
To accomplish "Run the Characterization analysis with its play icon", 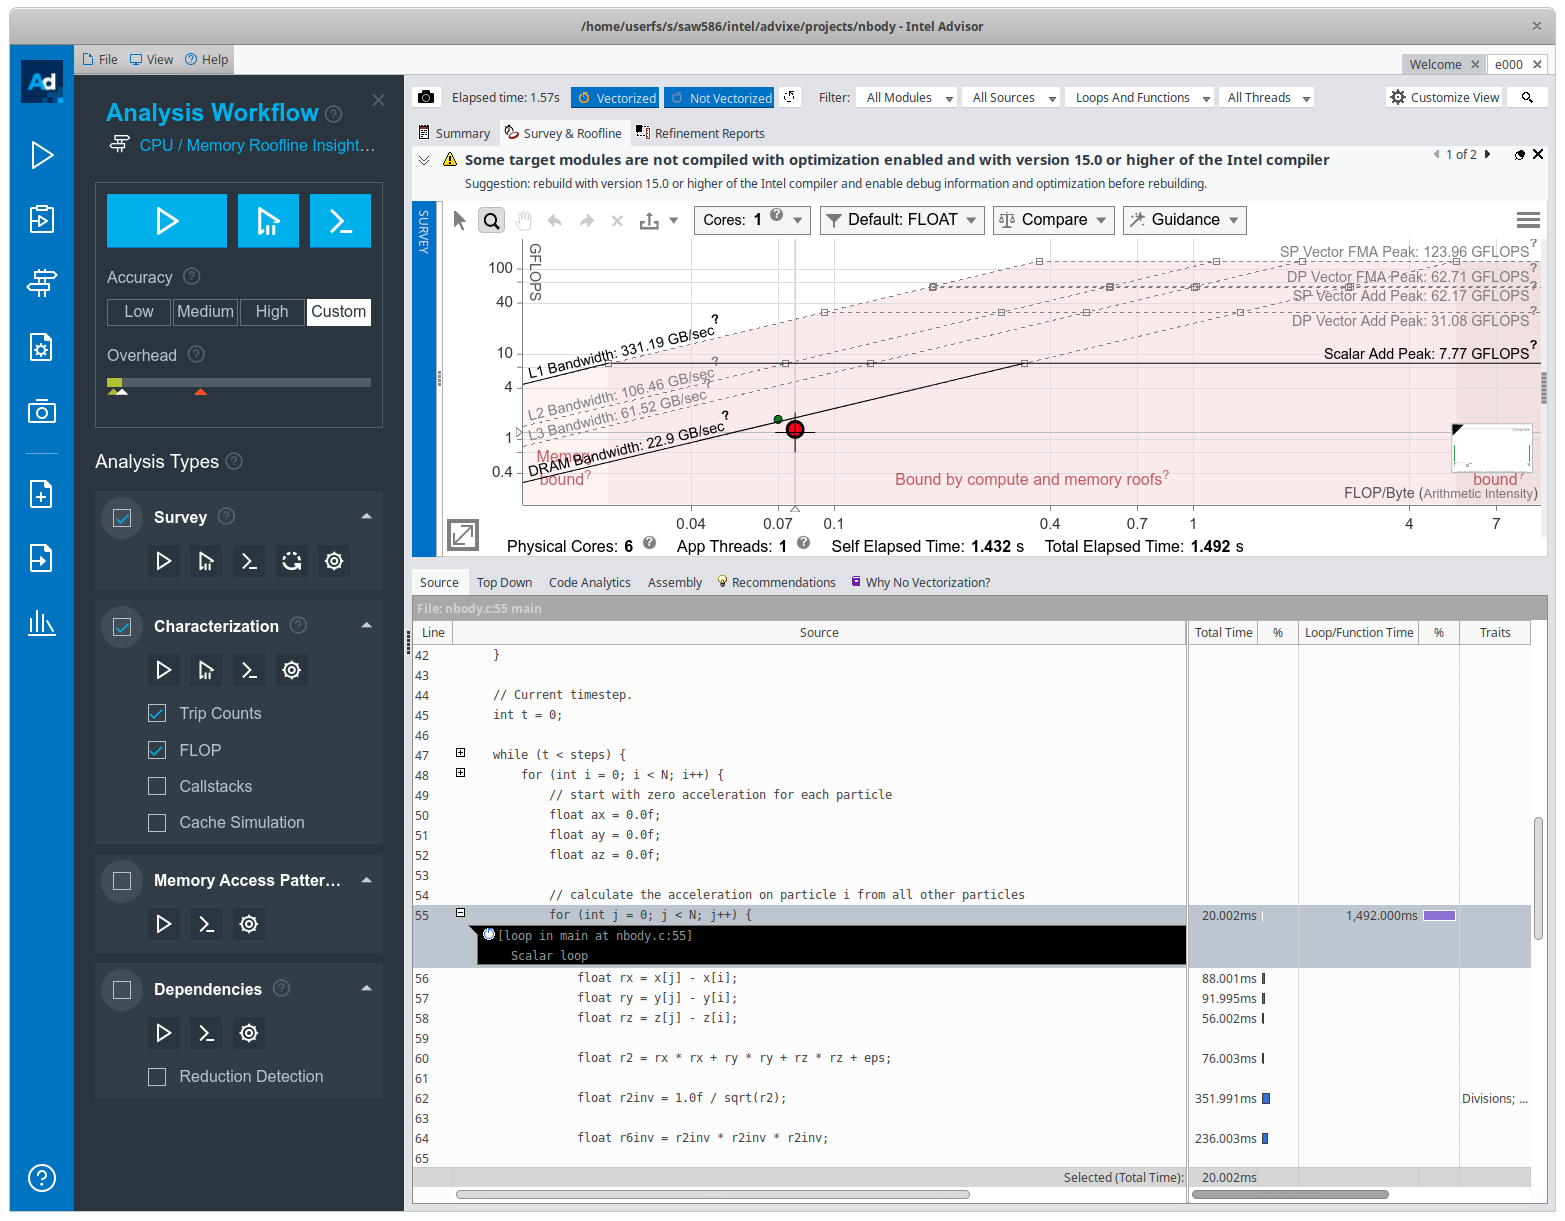I will tap(164, 670).
